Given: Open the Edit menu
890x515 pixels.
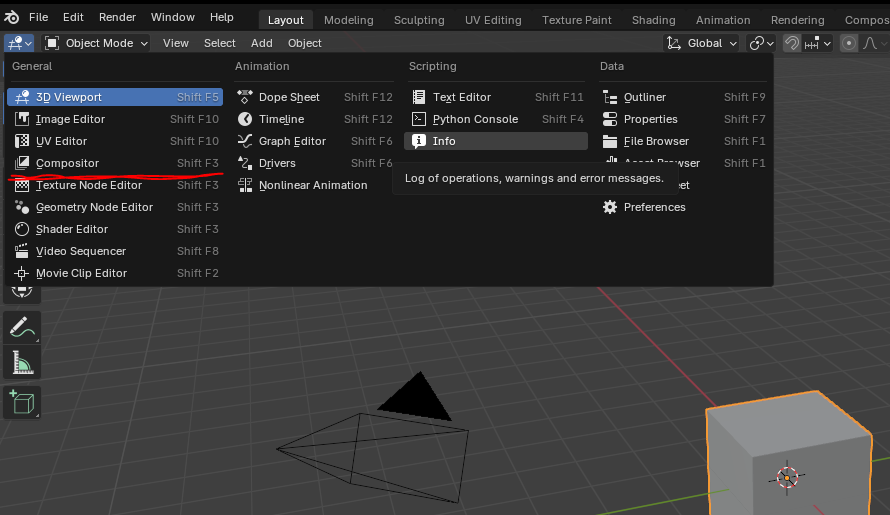Looking at the screenshot, I should 73,17.
